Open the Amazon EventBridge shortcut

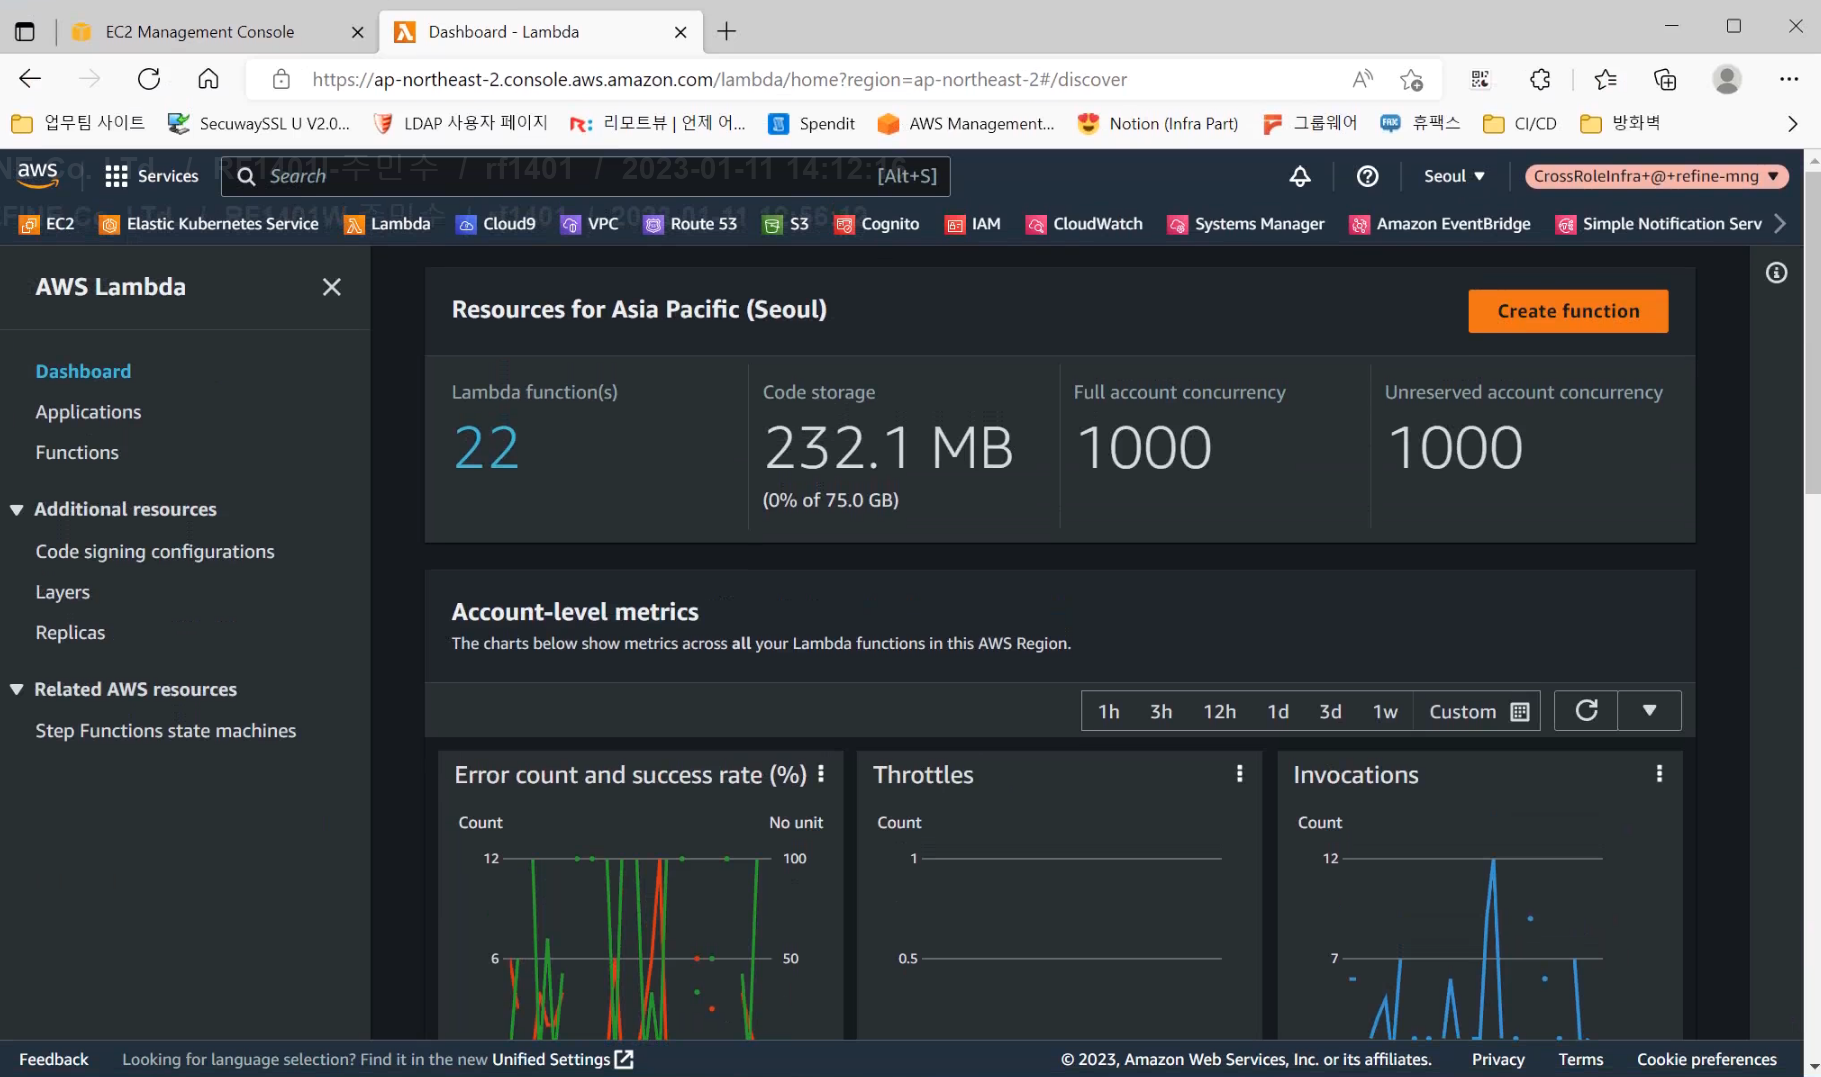click(x=1440, y=224)
